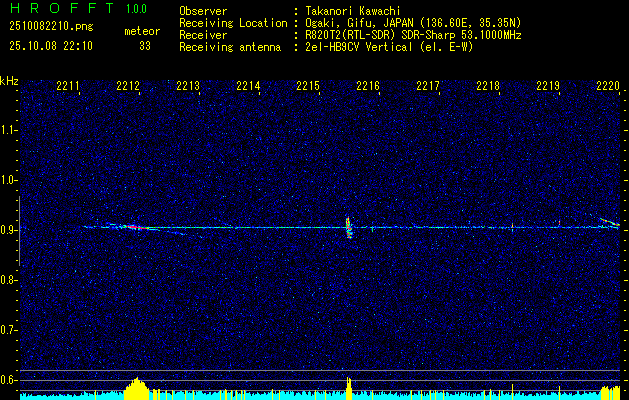Screen dimensions: 629x400
Task: Click the small echo spike near 2218.3
Action: (512, 227)
